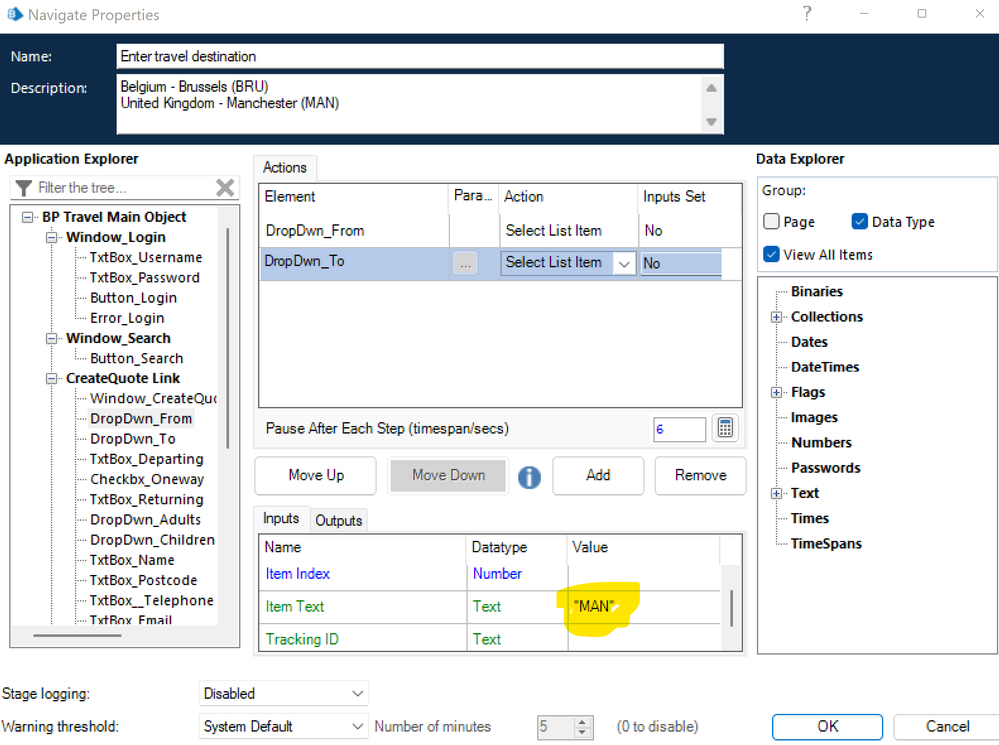The width and height of the screenshot is (999, 745).
Task: Click the OK button
Action: coord(827,727)
